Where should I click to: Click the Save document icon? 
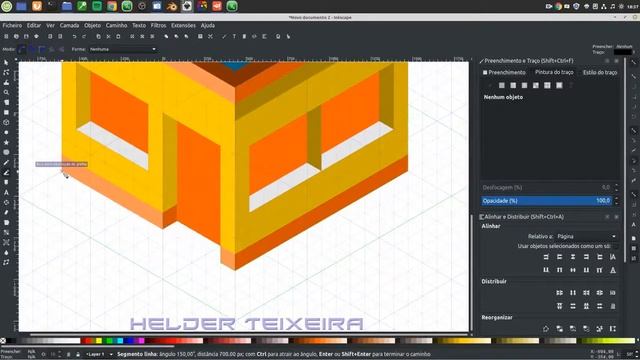(x=26, y=36)
